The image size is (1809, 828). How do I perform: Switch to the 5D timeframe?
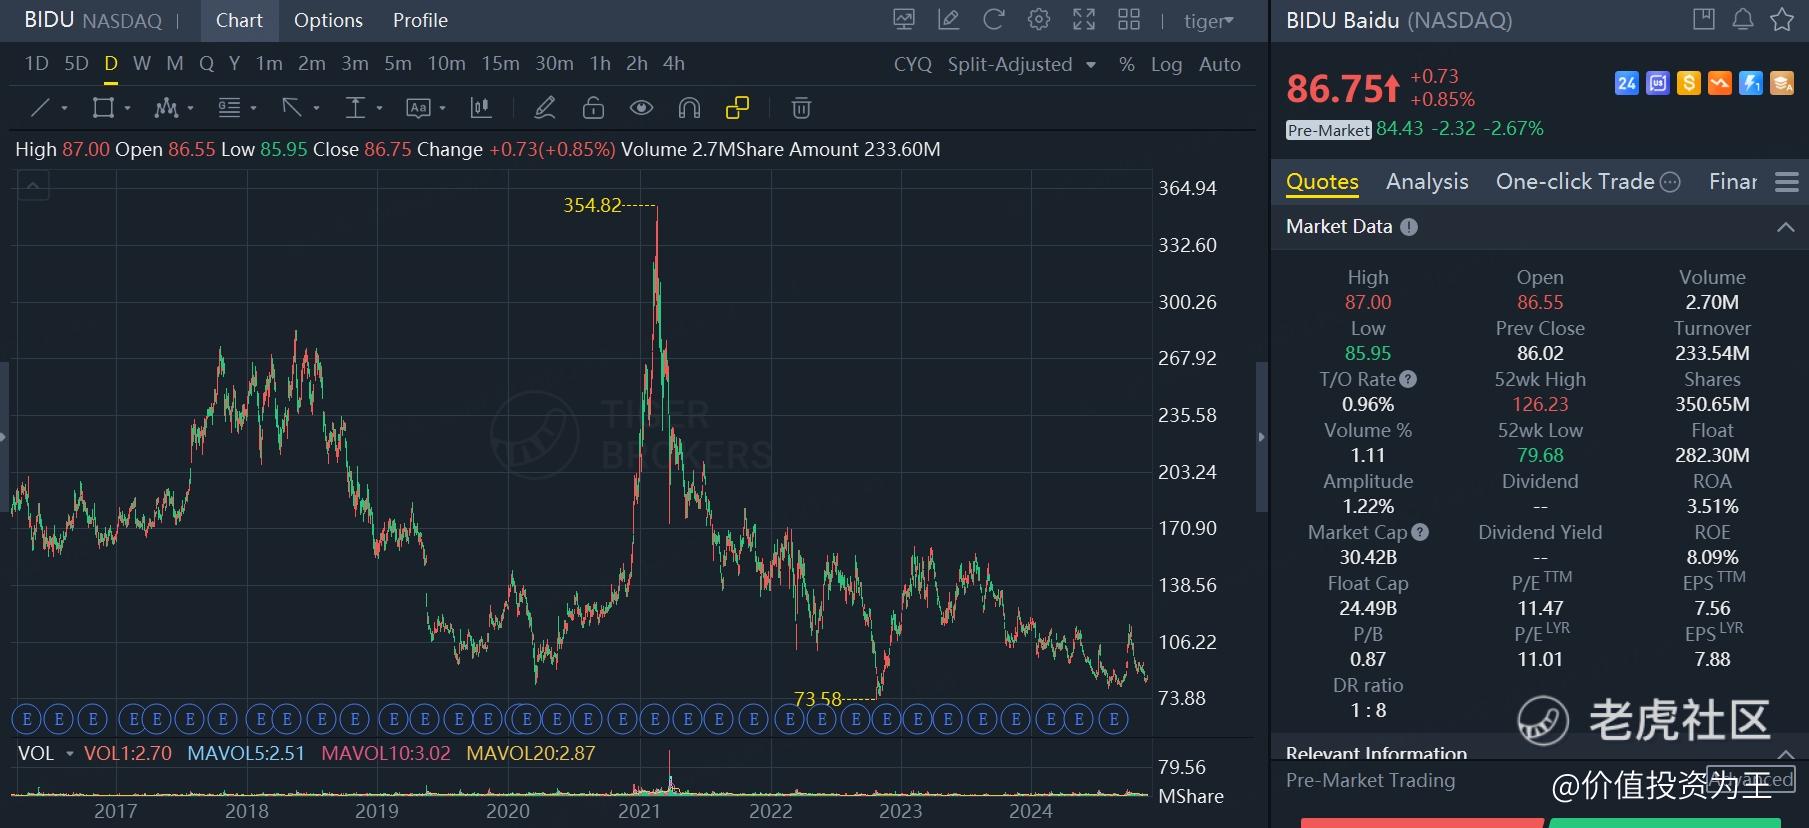76,64
